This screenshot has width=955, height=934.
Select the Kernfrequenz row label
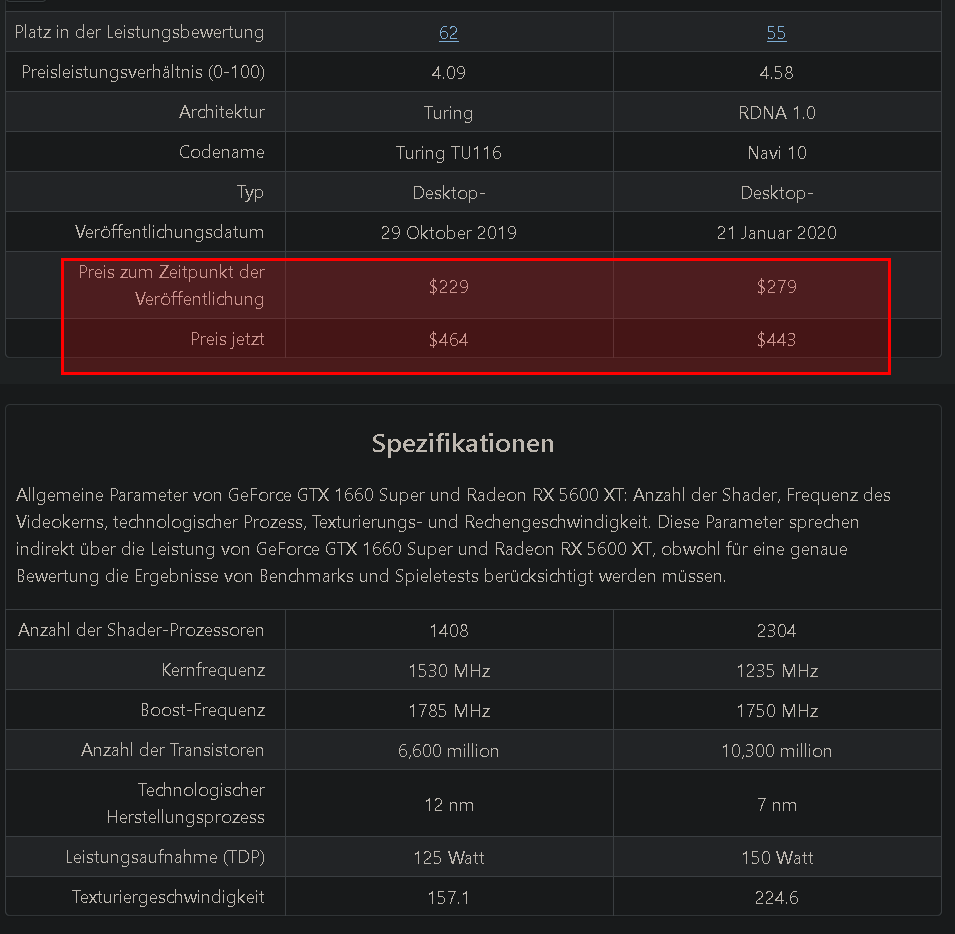coord(213,670)
